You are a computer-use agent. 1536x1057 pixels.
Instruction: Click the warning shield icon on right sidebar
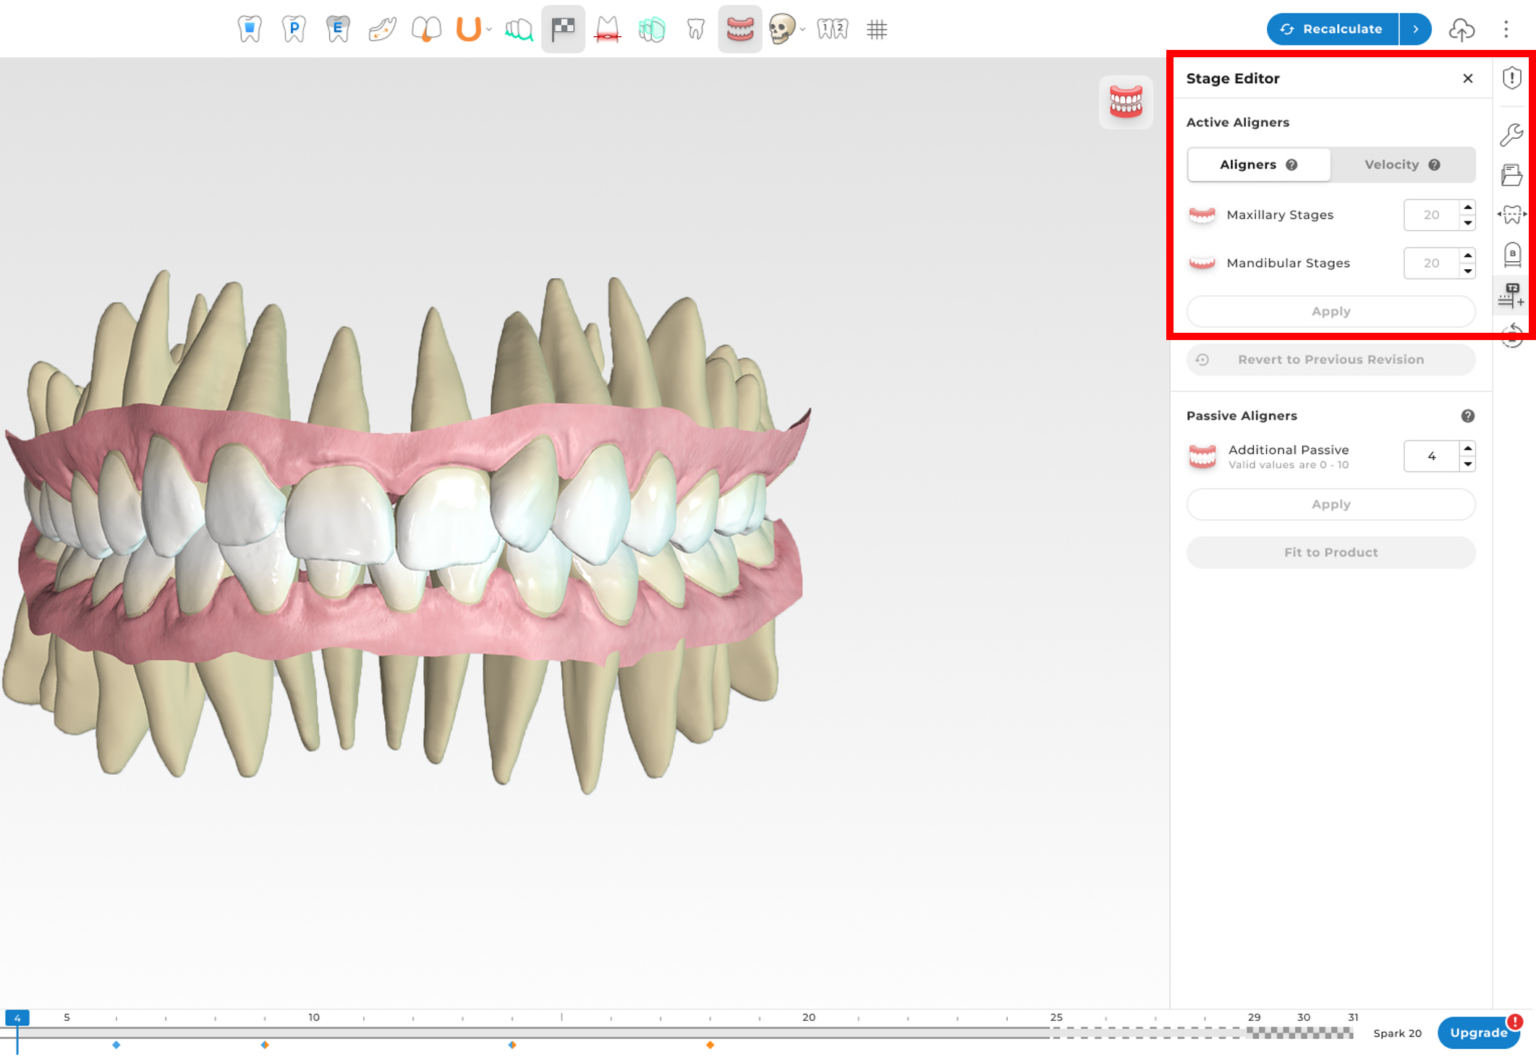1511,78
